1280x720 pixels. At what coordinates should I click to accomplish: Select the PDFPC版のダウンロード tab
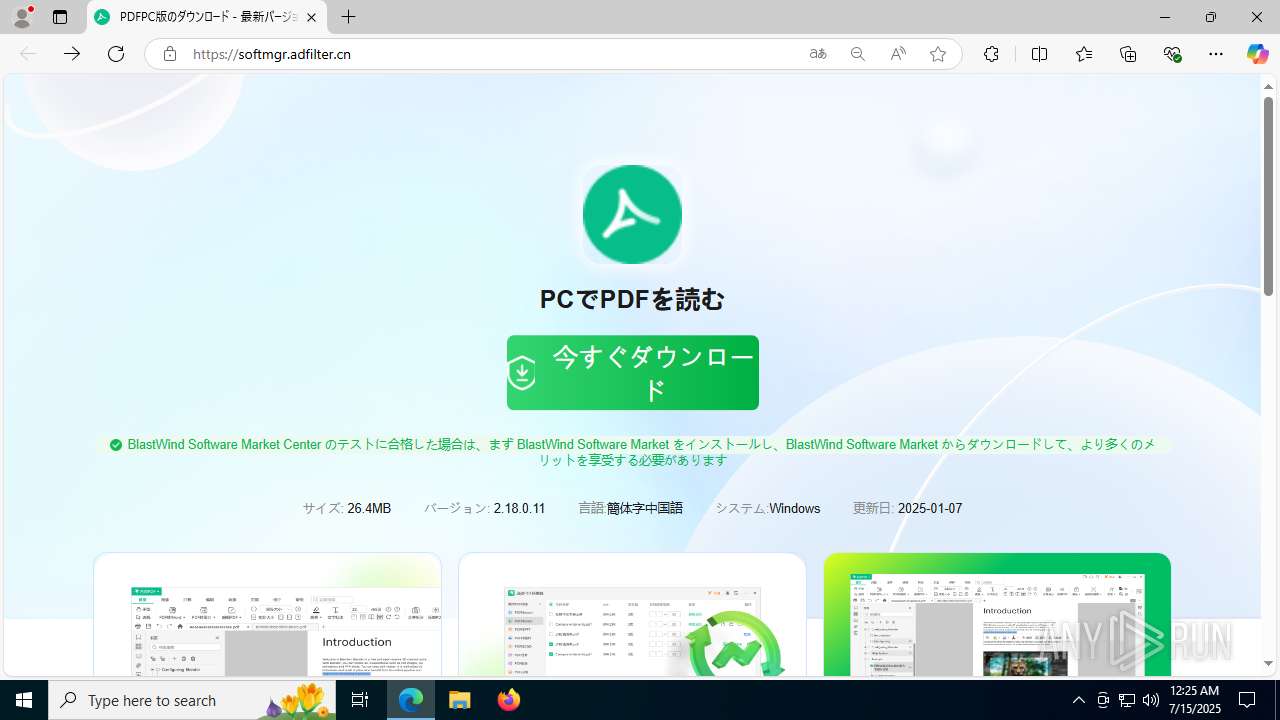point(207,17)
